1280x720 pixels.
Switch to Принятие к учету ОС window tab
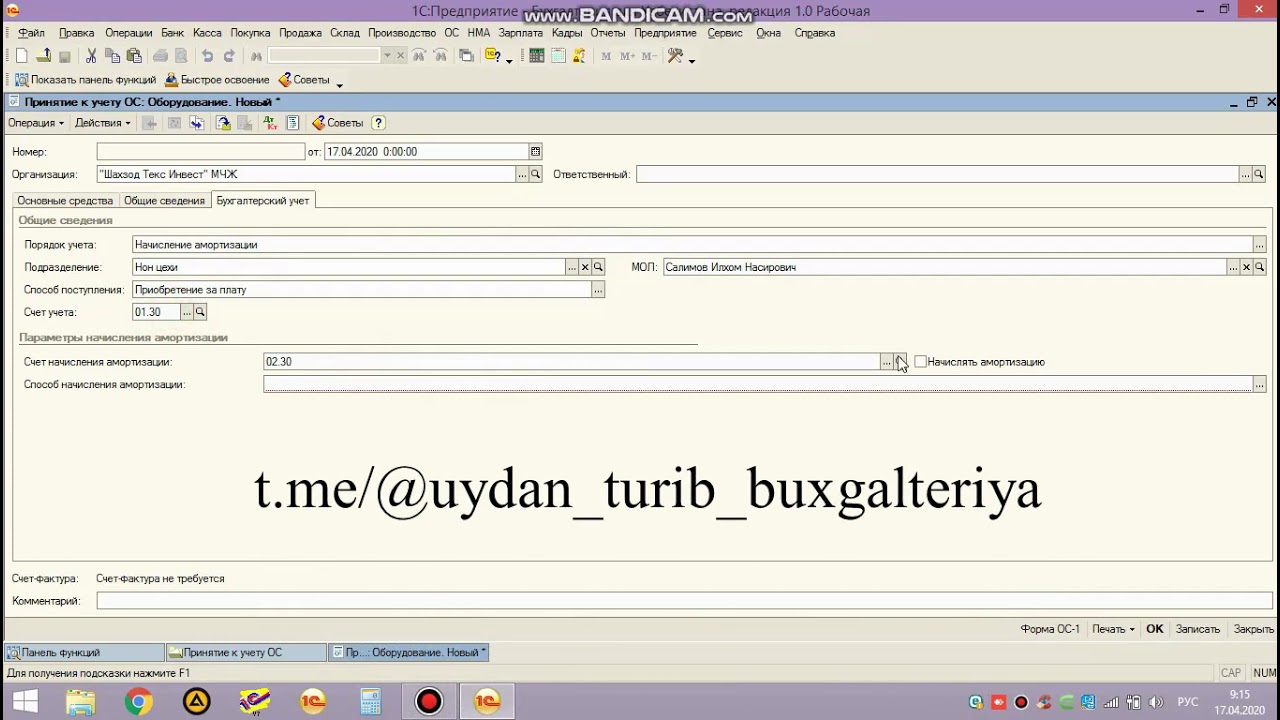[x=247, y=653]
